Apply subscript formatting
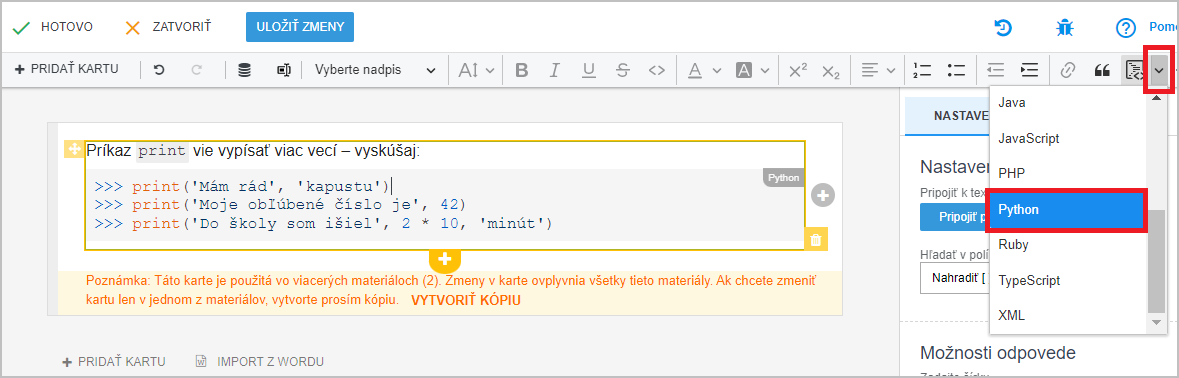The width and height of the screenshot is (1179, 378). (x=831, y=70)
